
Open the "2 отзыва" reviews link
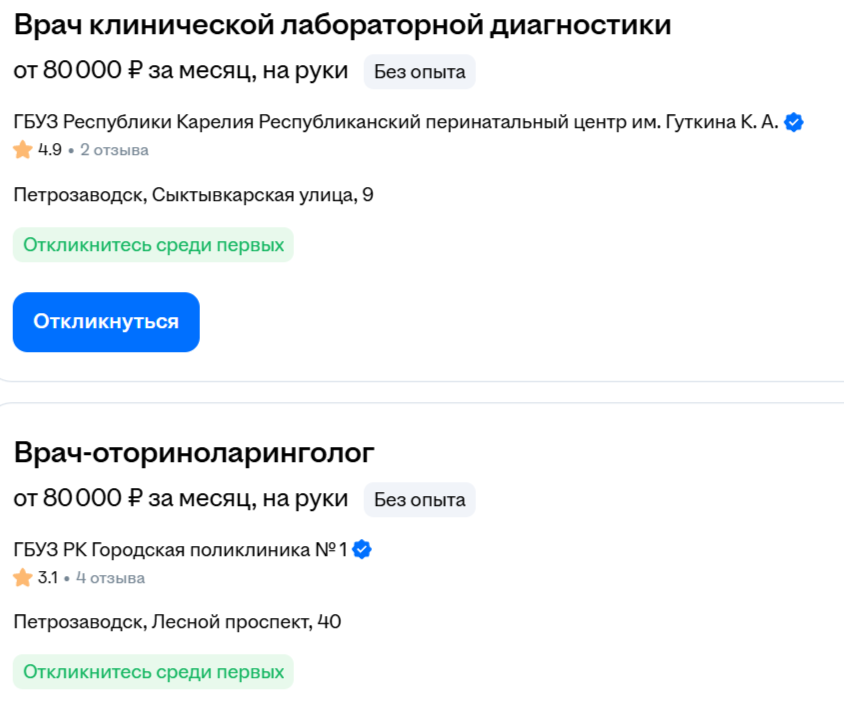[x=114, y=150]
